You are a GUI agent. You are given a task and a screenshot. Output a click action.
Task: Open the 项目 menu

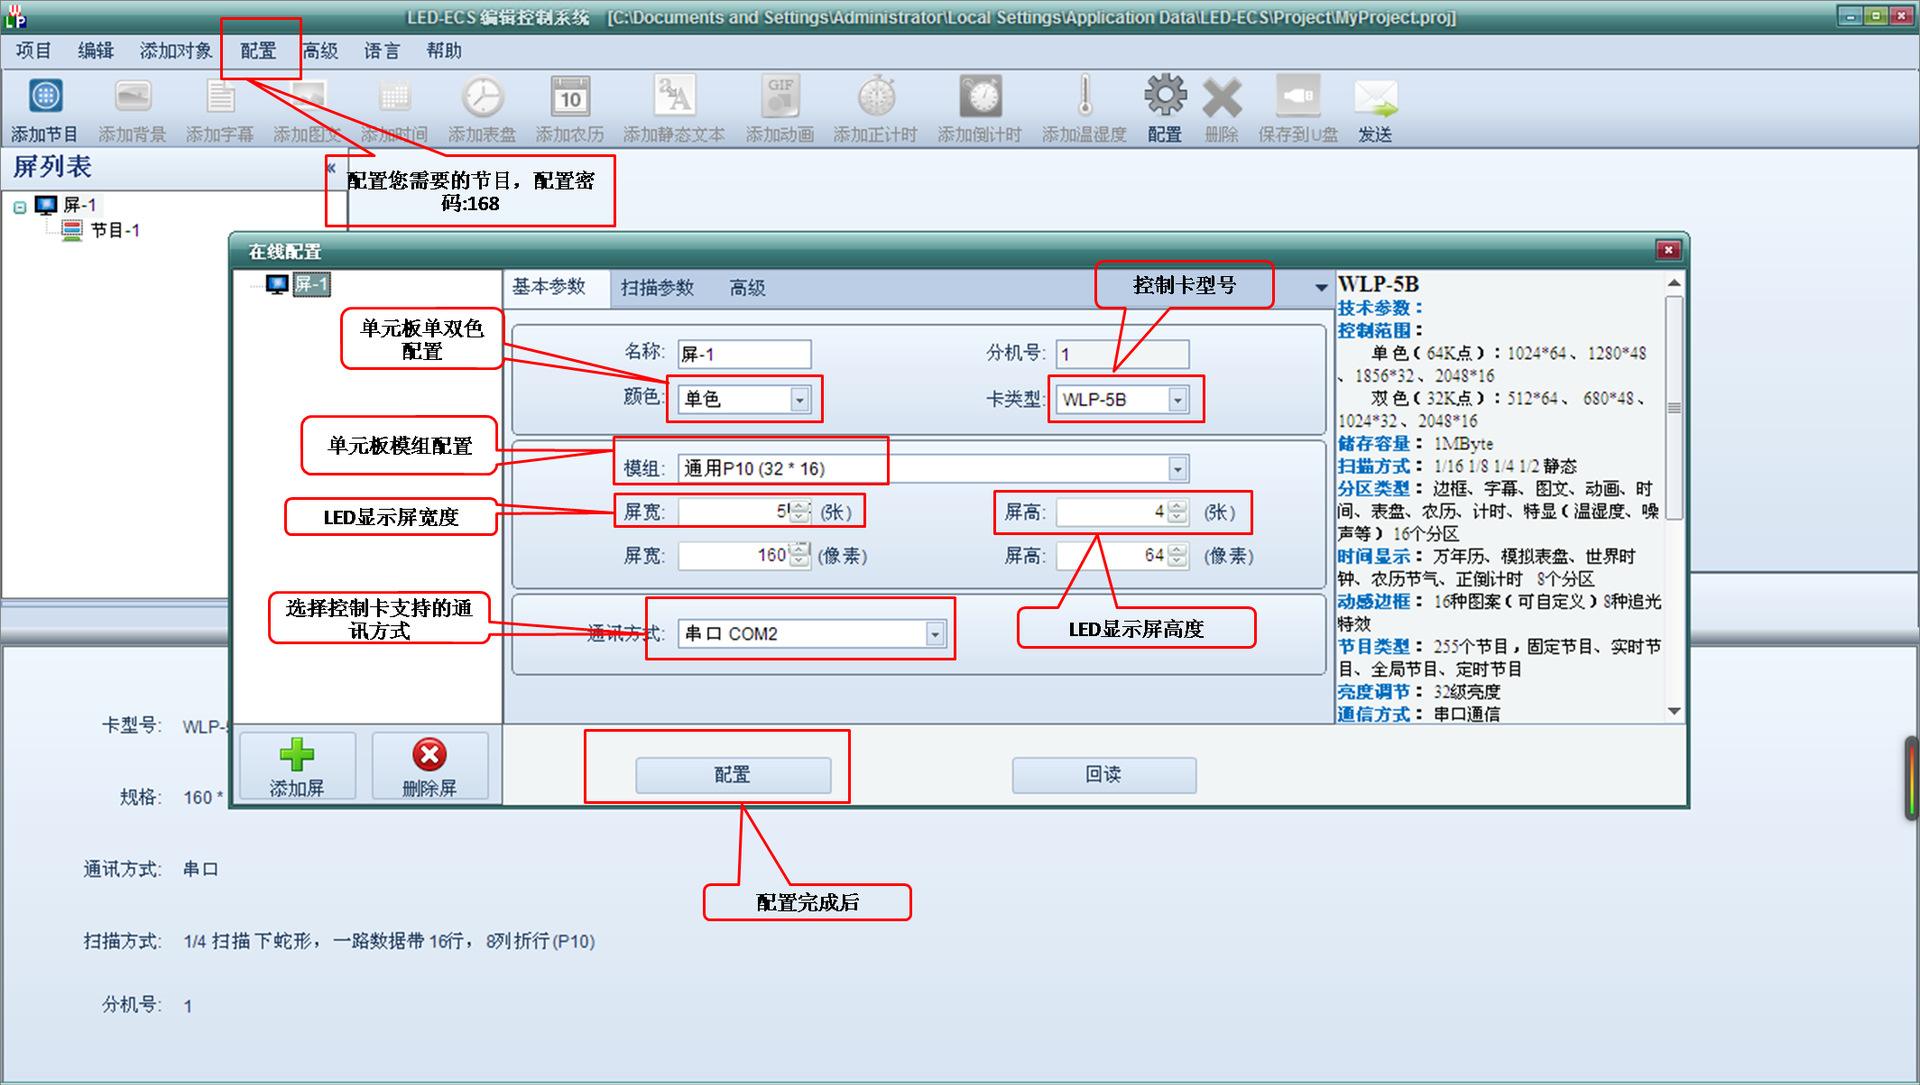(33, 50)
